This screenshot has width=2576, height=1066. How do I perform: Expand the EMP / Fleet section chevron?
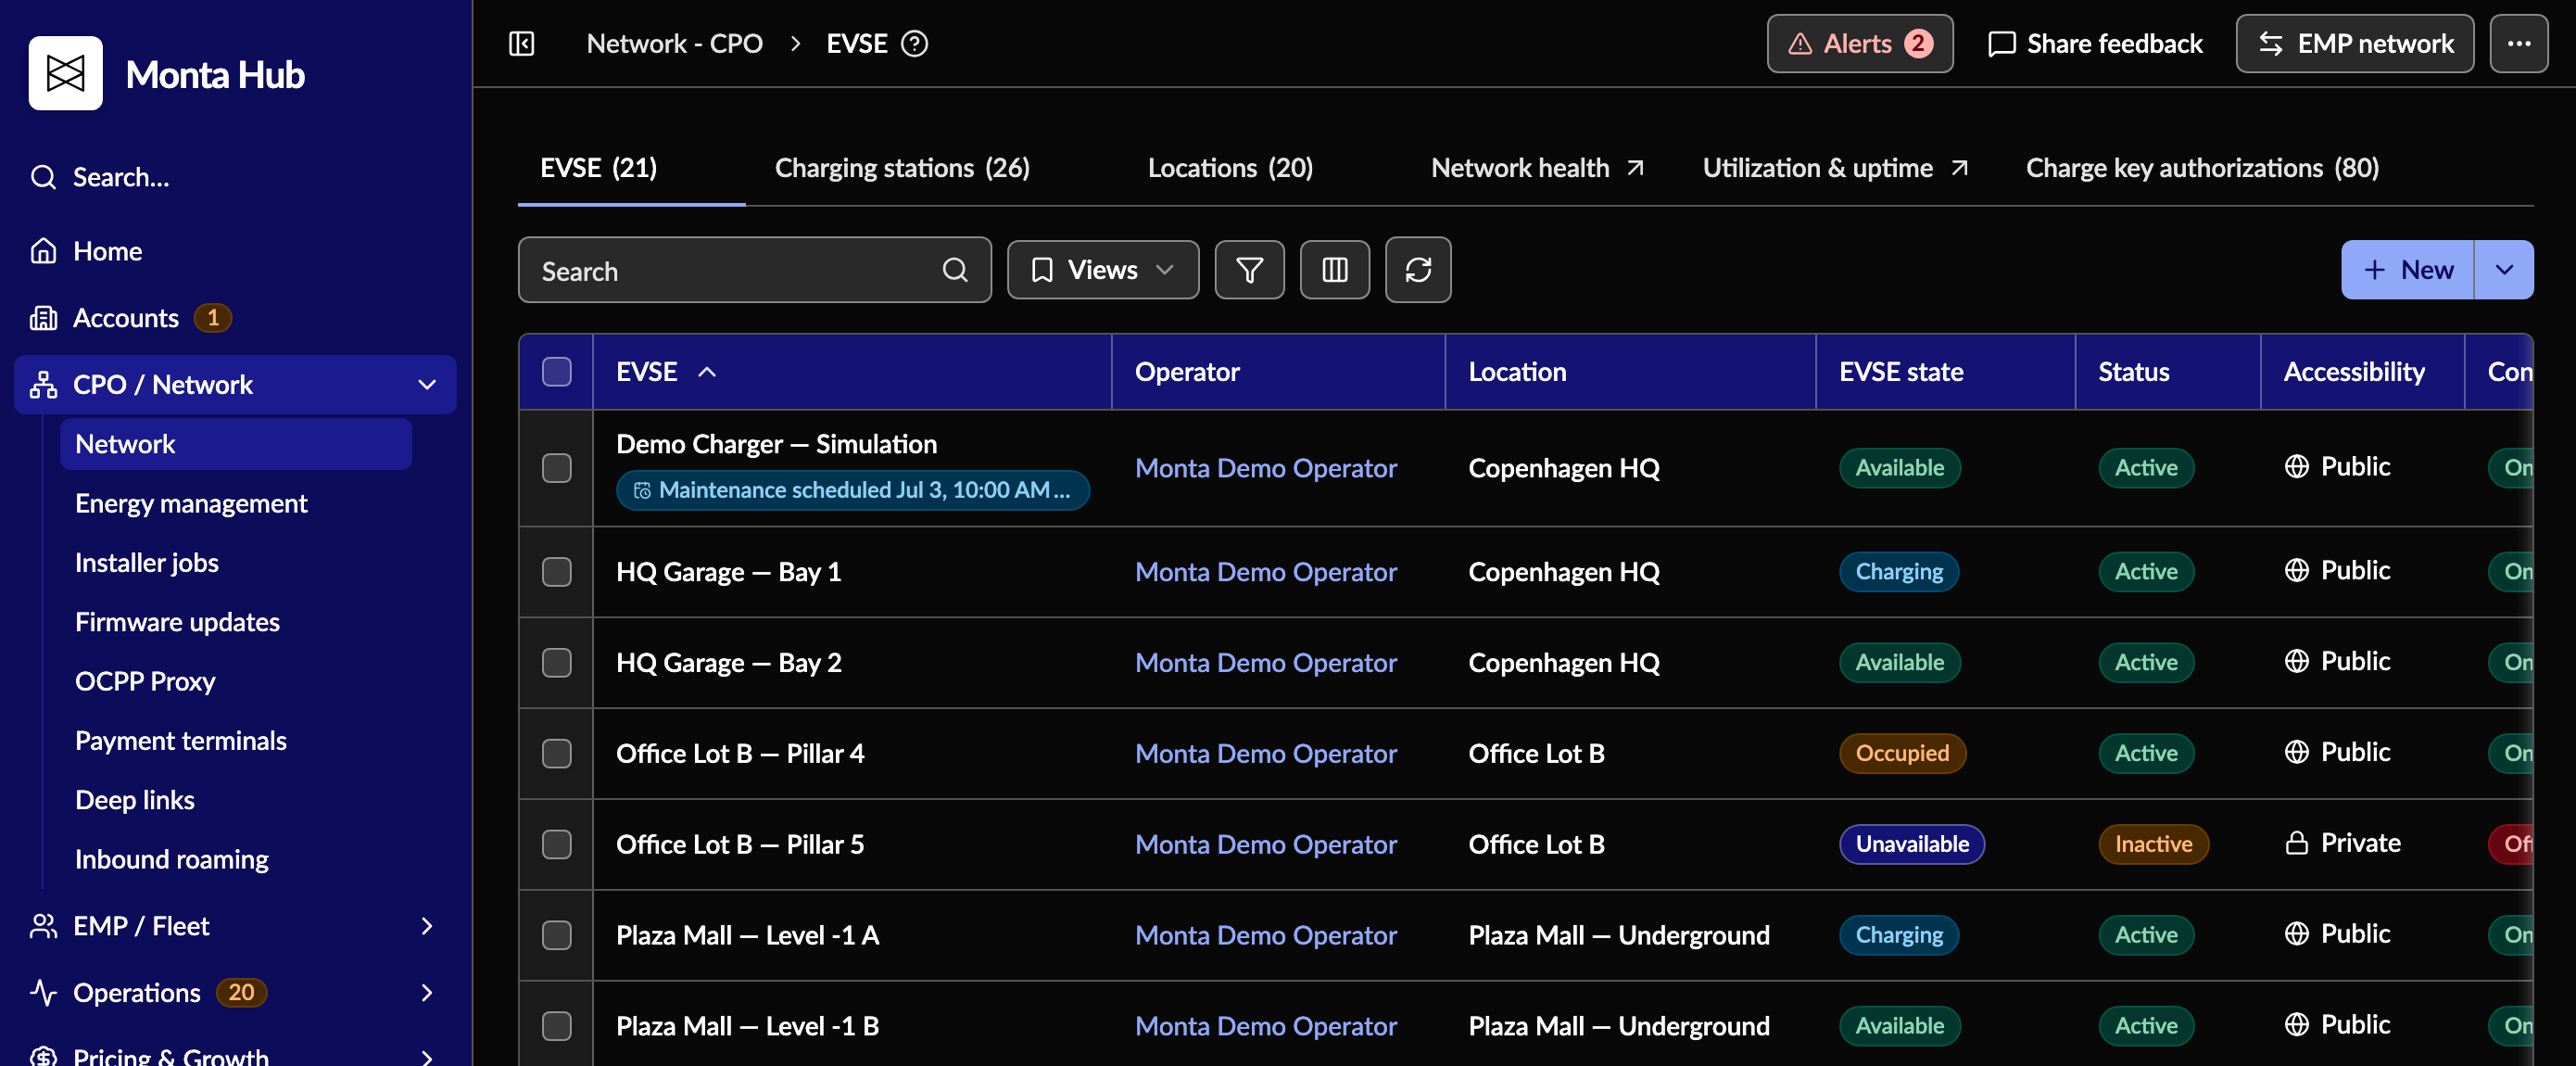(x=427, y=926)
